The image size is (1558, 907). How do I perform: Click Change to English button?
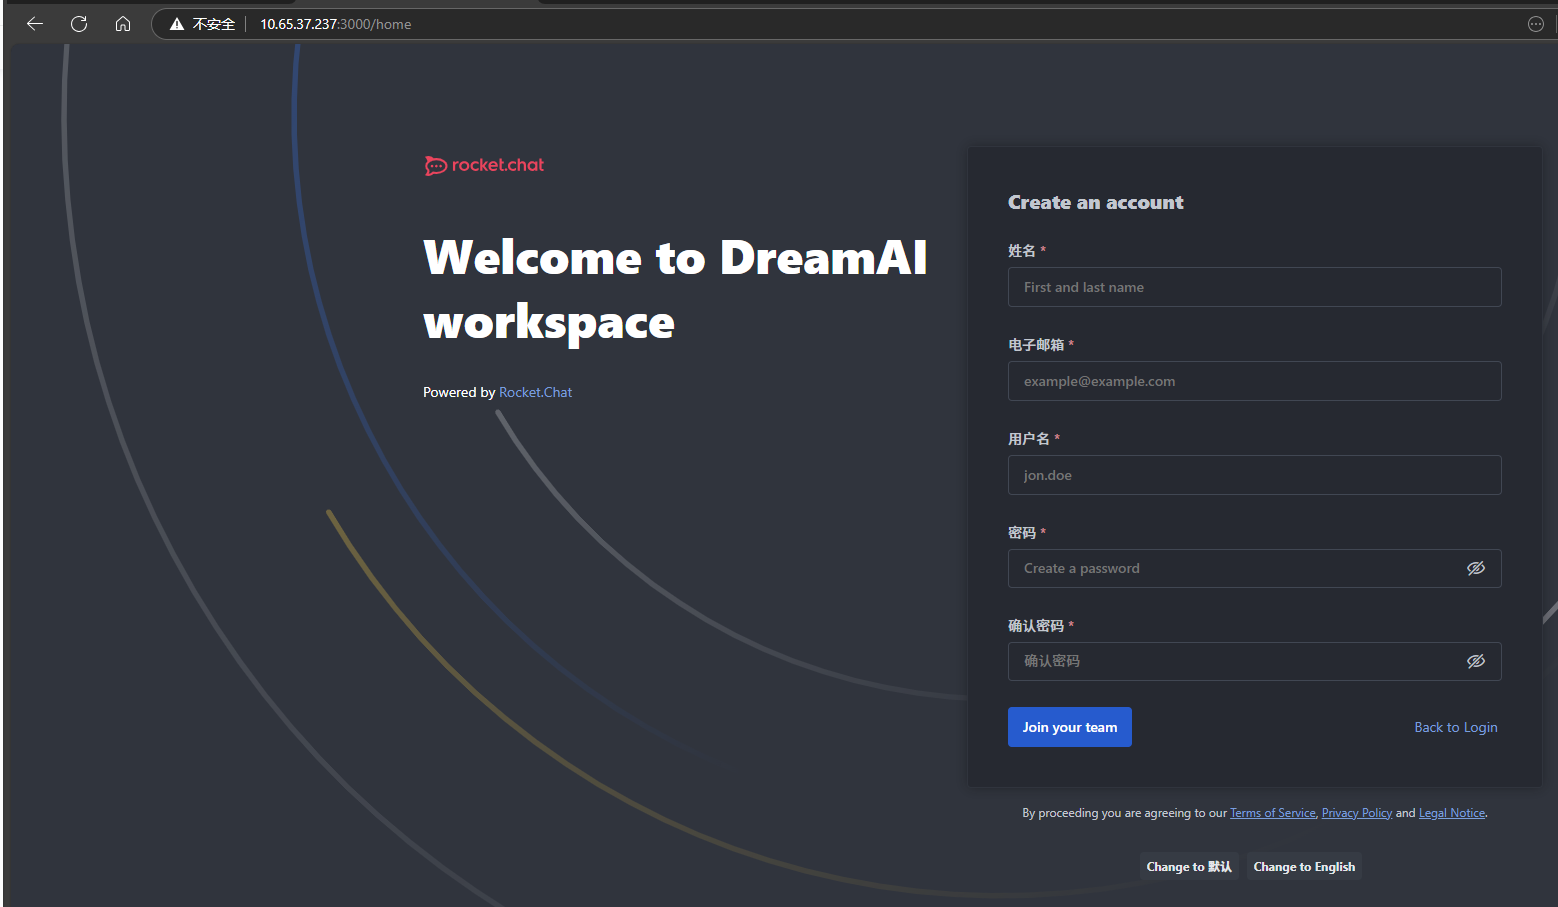tap(1304, 867)
